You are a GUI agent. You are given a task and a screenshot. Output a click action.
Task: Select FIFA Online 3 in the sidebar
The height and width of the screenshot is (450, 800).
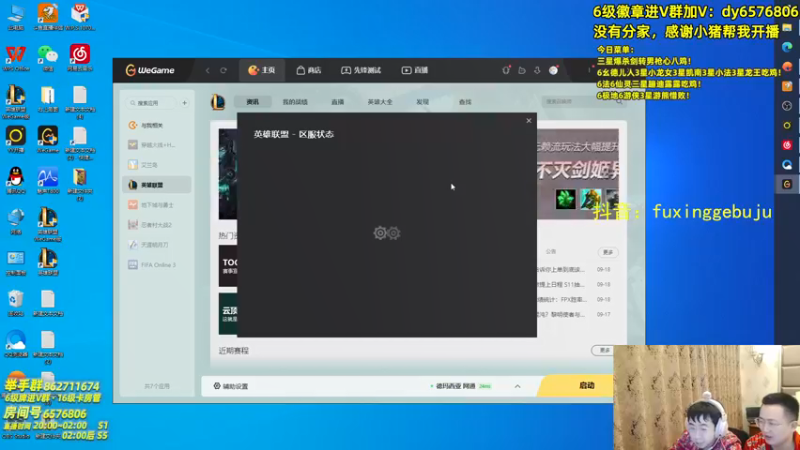(x=157, y=265)
